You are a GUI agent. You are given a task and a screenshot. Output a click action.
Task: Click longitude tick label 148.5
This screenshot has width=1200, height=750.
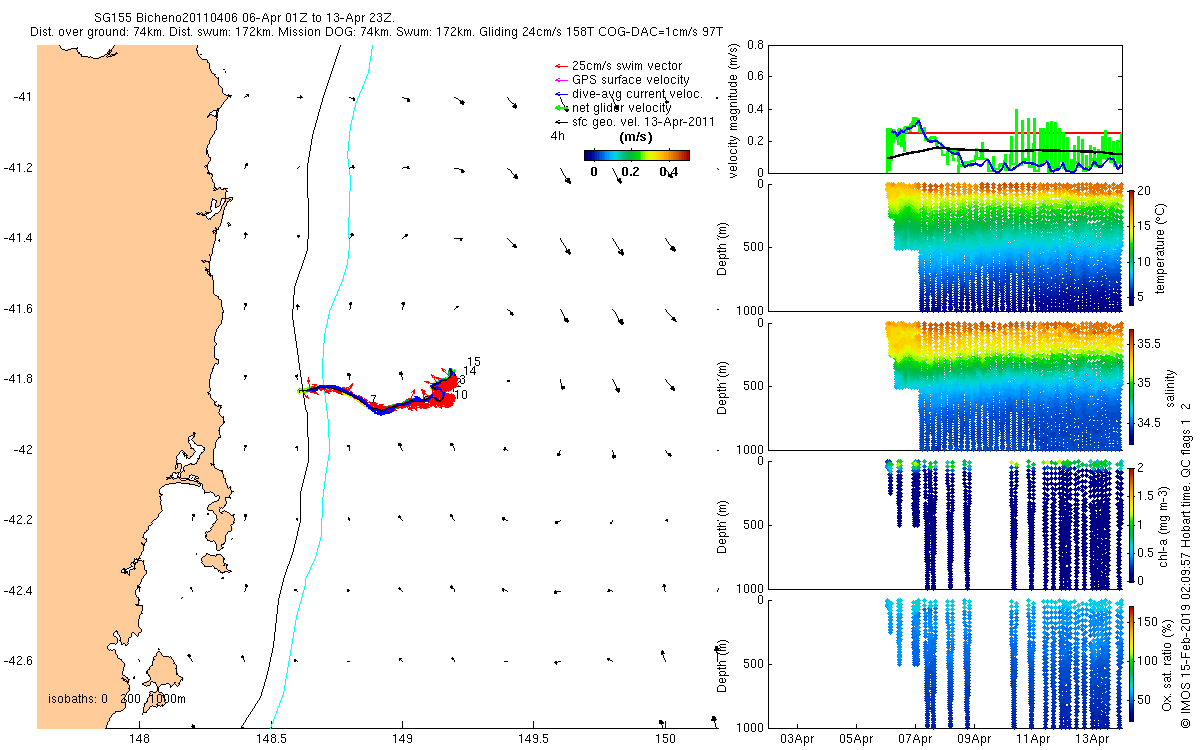(270, 739)
